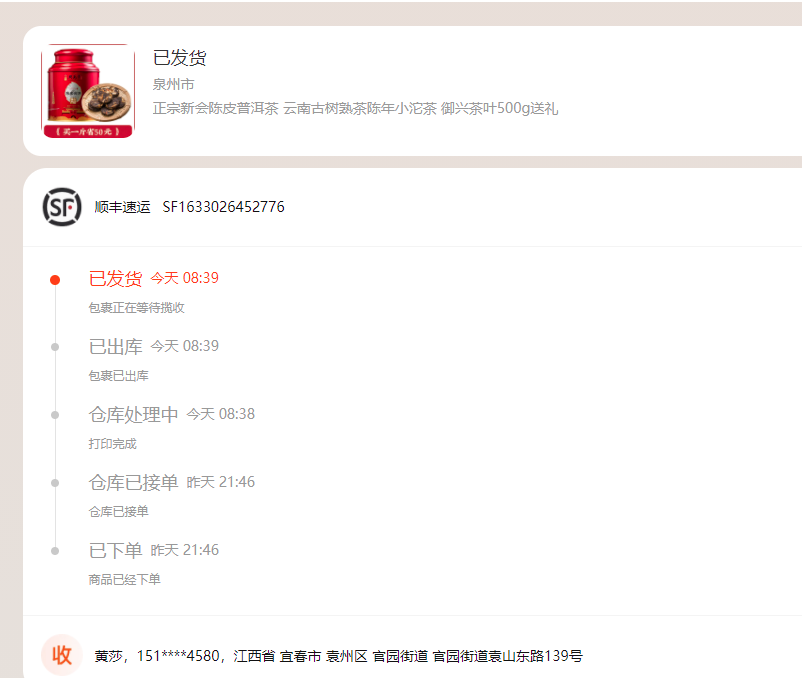Click the 已出库 今天 08:39 entry
802x678 pixels.
[x=153, y=346]
